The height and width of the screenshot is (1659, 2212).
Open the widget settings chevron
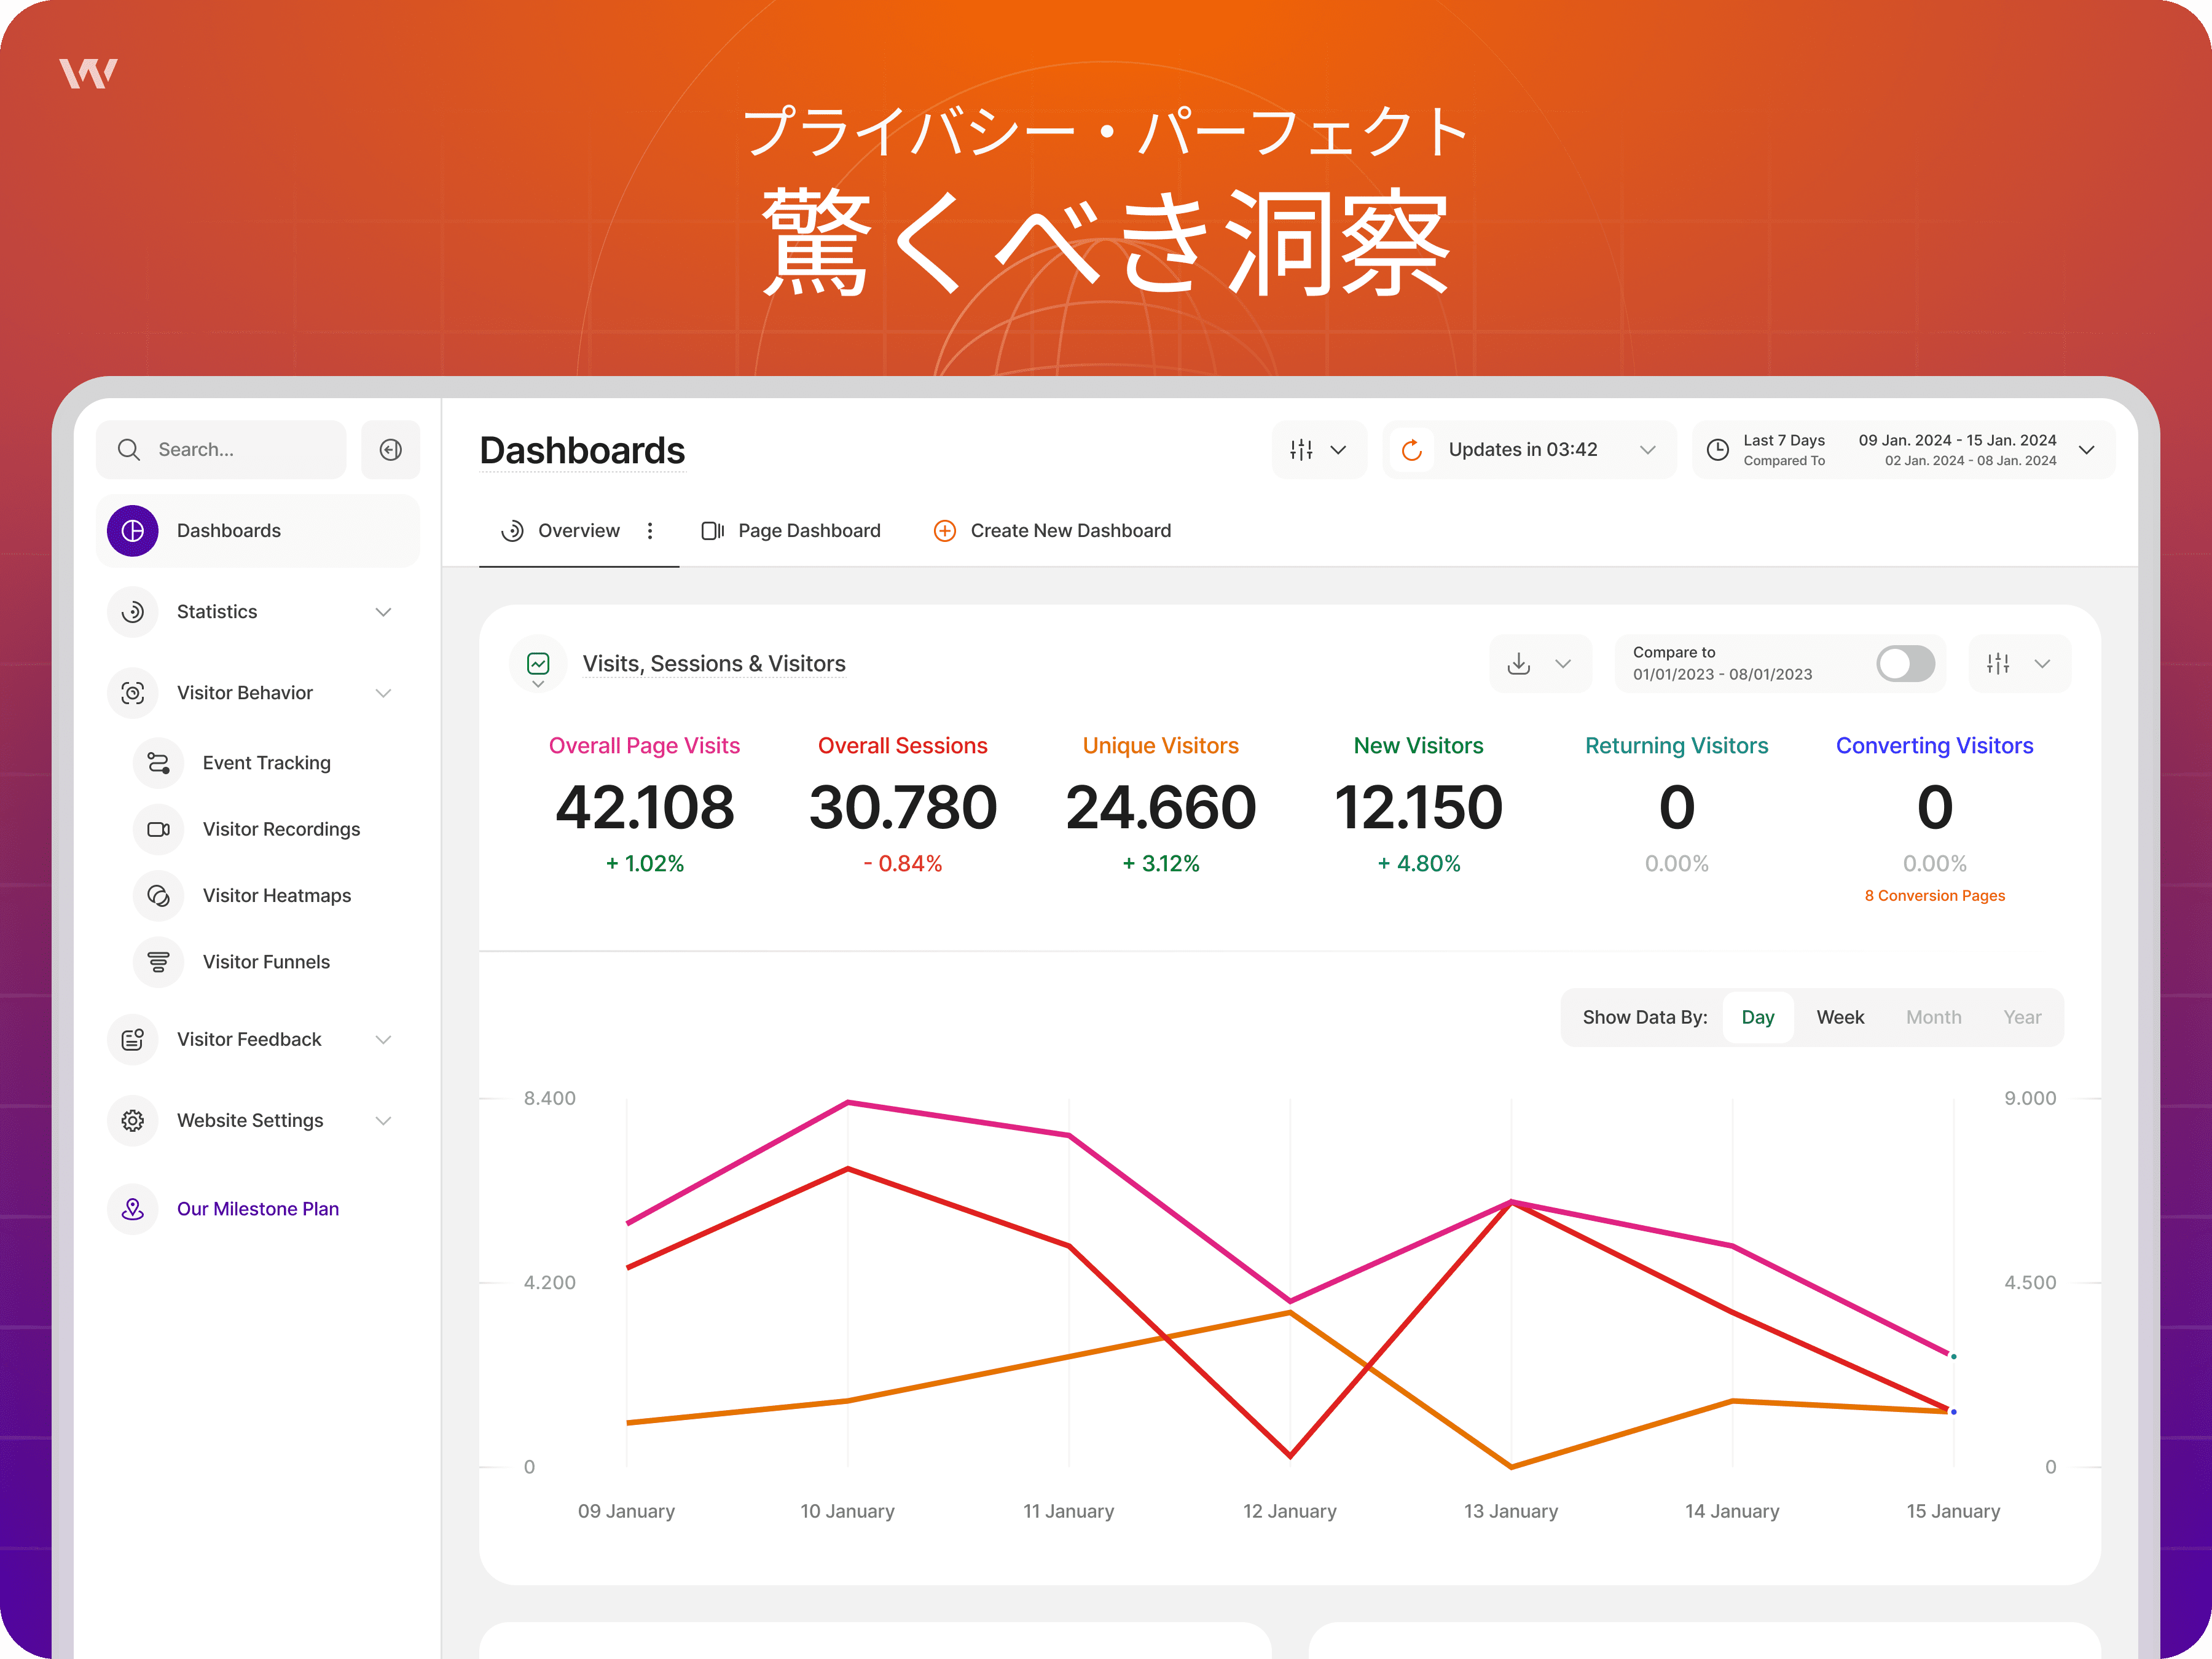tap(2042, 664)
